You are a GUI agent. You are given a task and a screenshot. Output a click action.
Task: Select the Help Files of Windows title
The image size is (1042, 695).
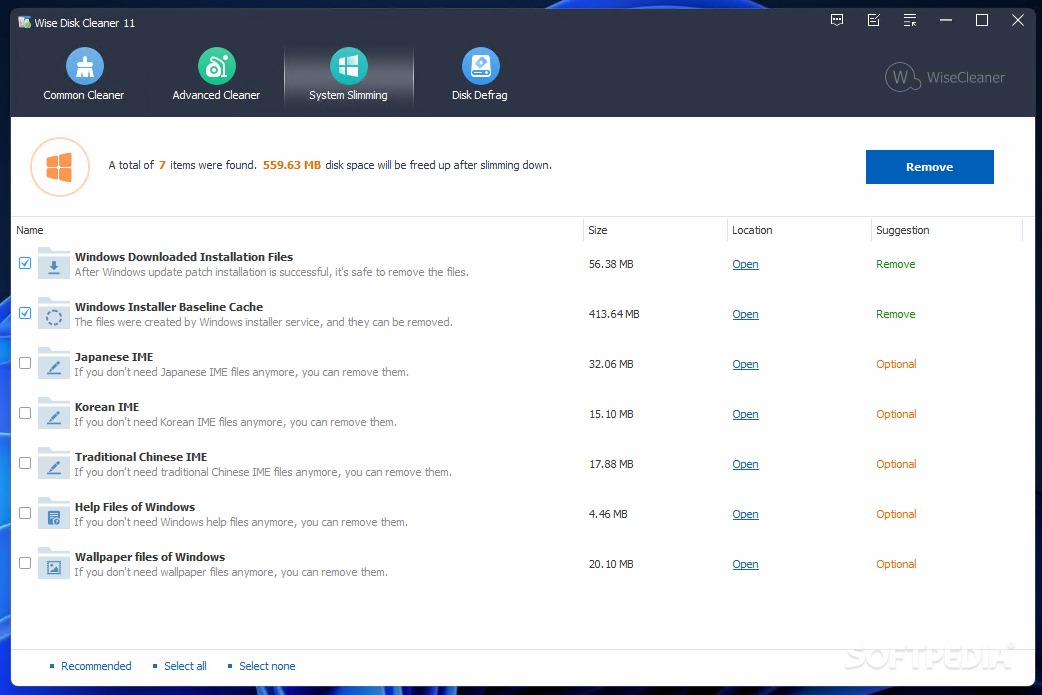coord(135,507)
